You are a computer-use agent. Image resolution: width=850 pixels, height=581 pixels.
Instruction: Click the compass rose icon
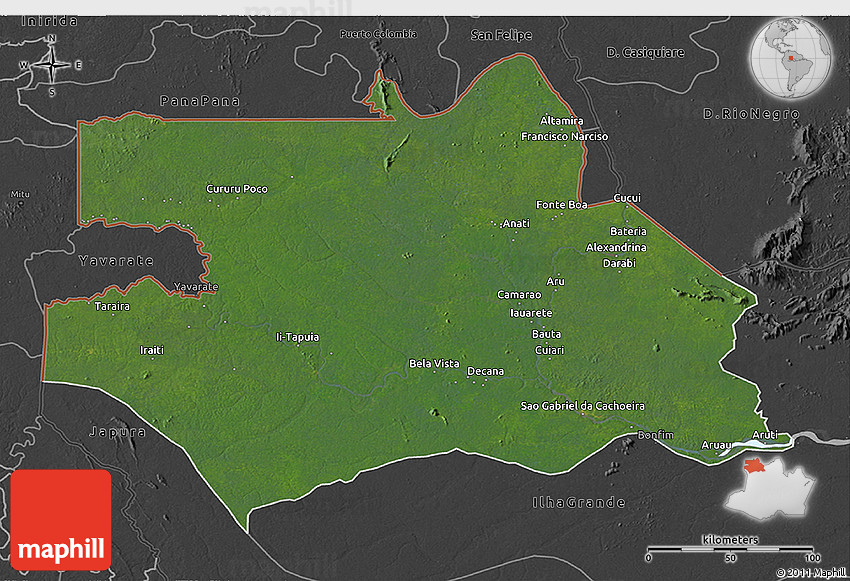(x=51, y=66)
